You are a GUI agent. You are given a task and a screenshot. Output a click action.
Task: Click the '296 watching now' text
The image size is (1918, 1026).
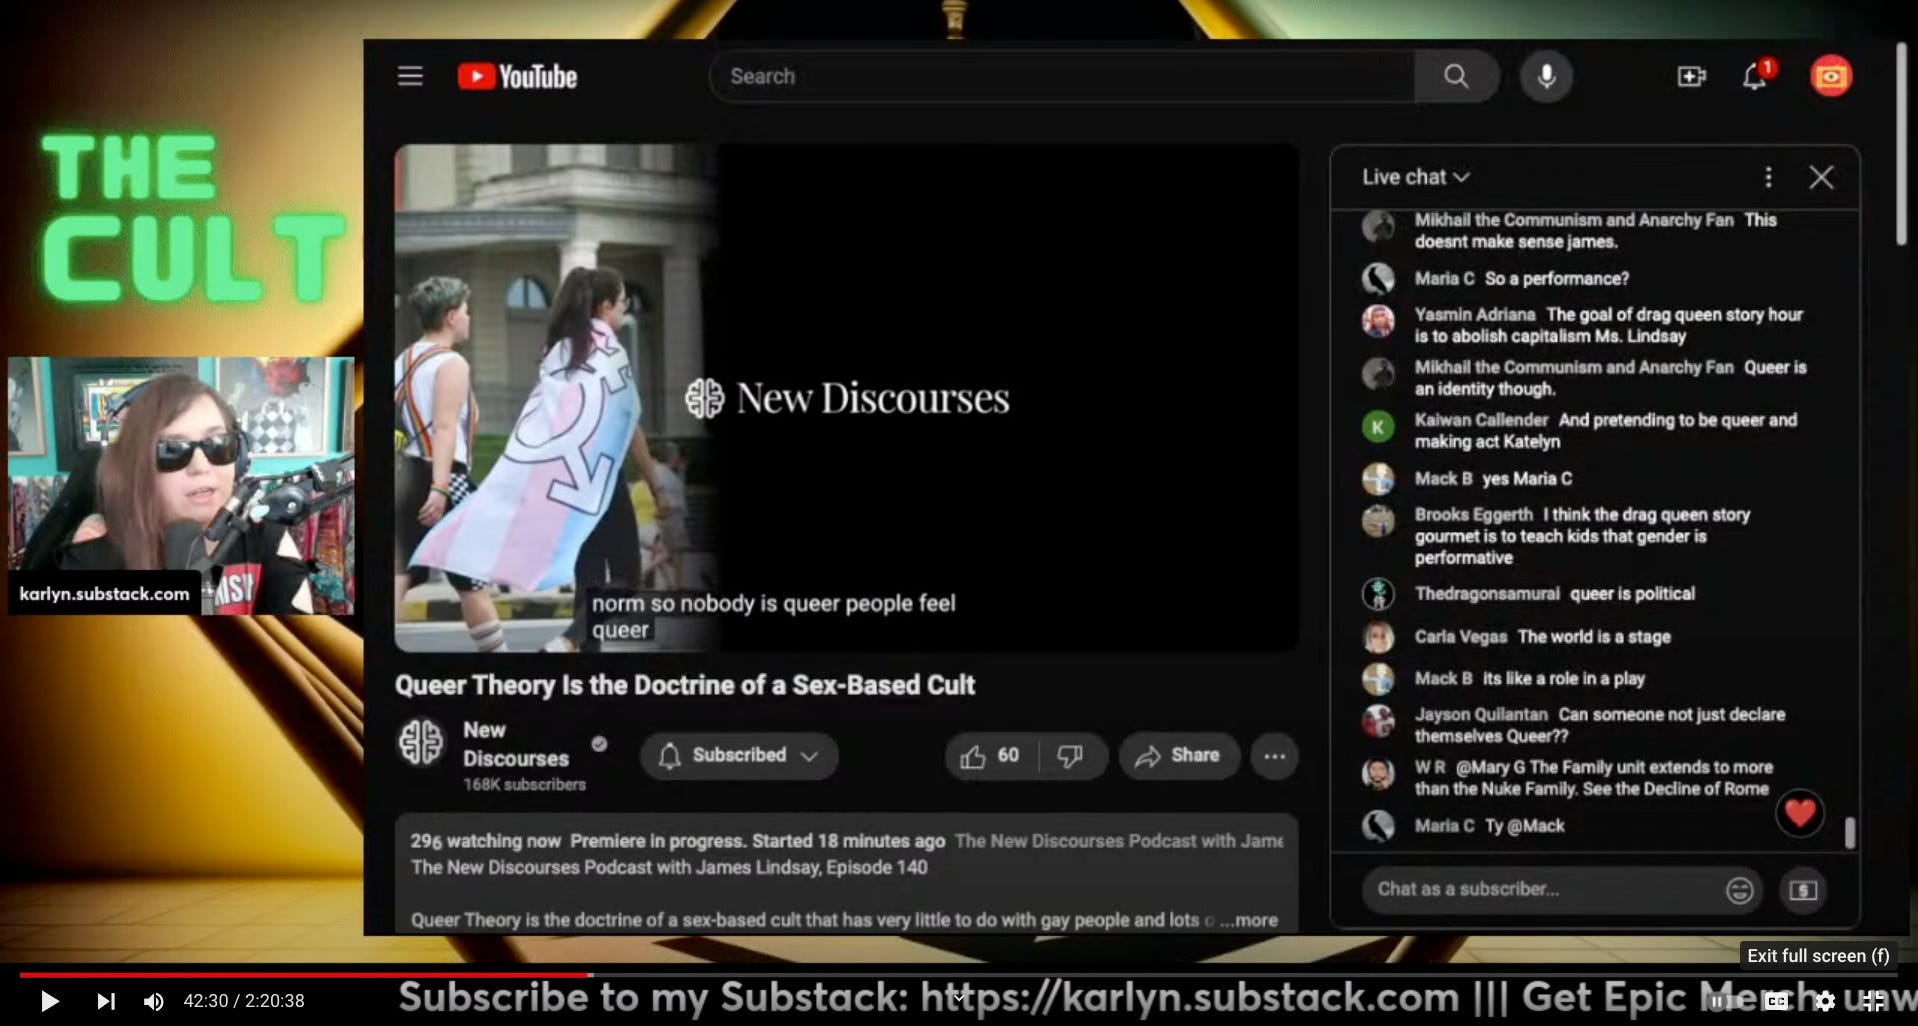(x=485, y=841)
